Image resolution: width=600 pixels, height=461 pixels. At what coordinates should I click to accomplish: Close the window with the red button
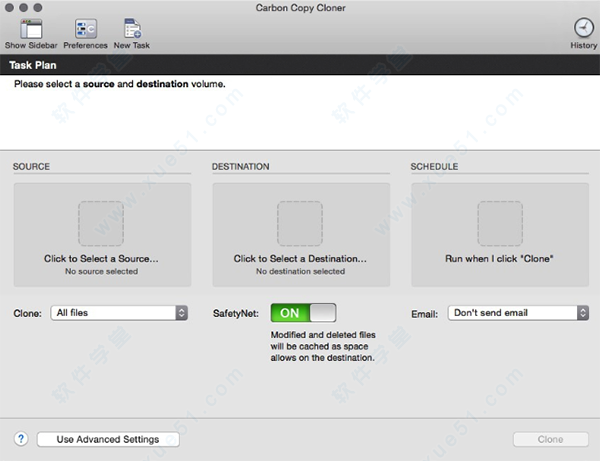pyautogui.click(x=10, y=7)
